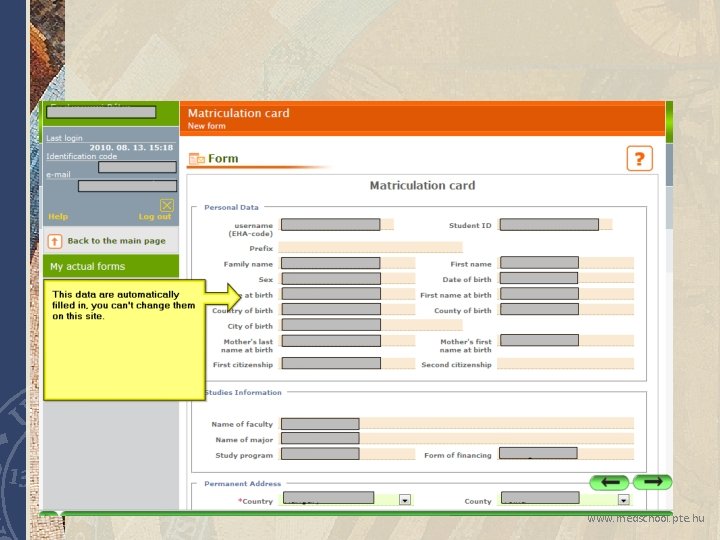The width and height of the screenshot is (720, 540).
Task: Click the Log out X icon
Action: coord(167,205)
